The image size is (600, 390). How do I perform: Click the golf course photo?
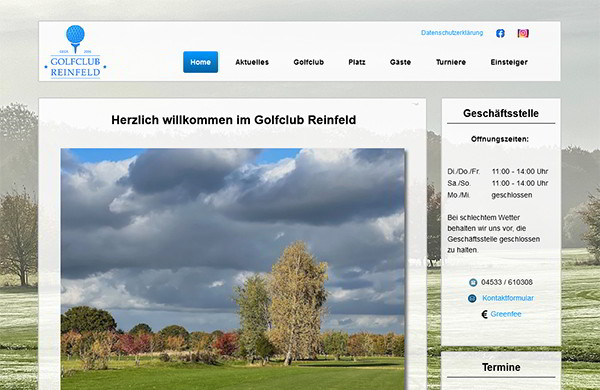(x=233, y=269)
